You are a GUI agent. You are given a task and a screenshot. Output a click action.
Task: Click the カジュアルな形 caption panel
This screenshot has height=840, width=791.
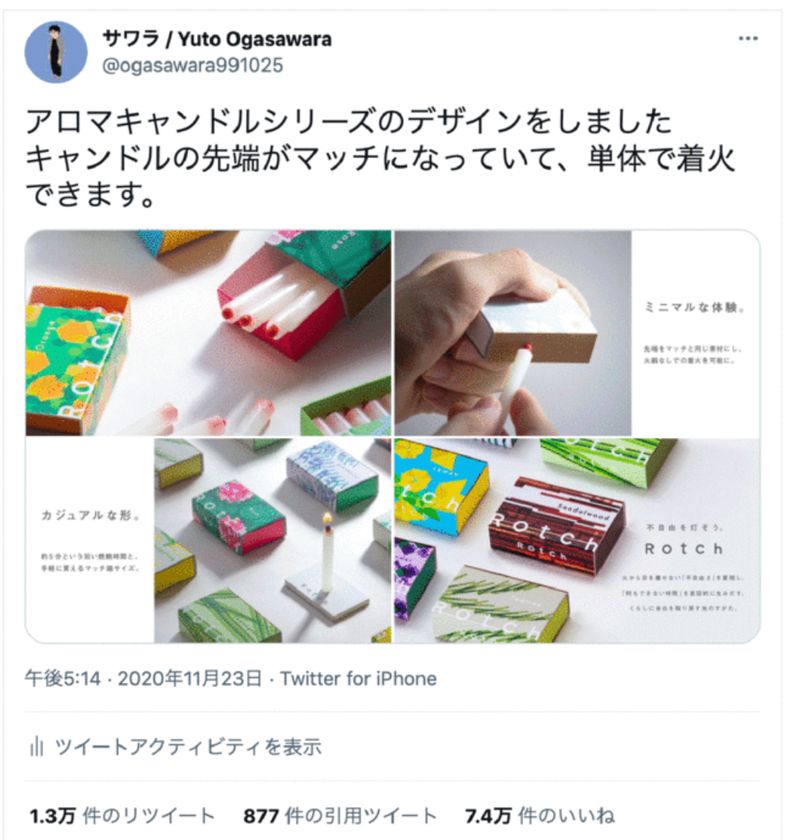click(90, 541)
